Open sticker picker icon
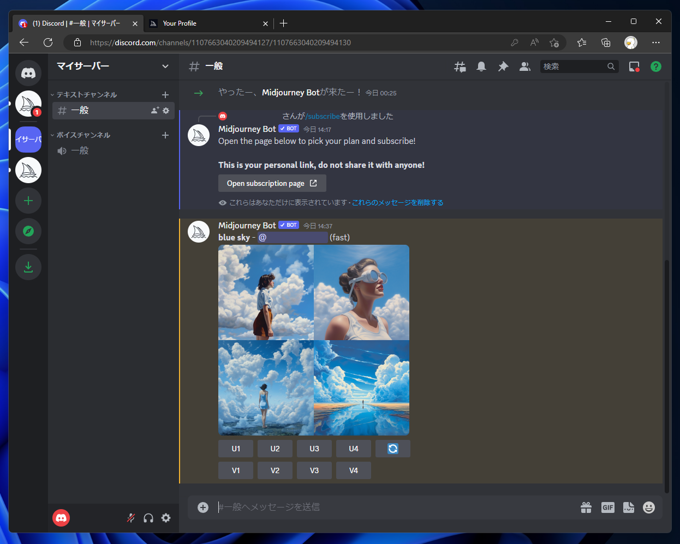Screen dimensions: 680x544 pos(628,507)
